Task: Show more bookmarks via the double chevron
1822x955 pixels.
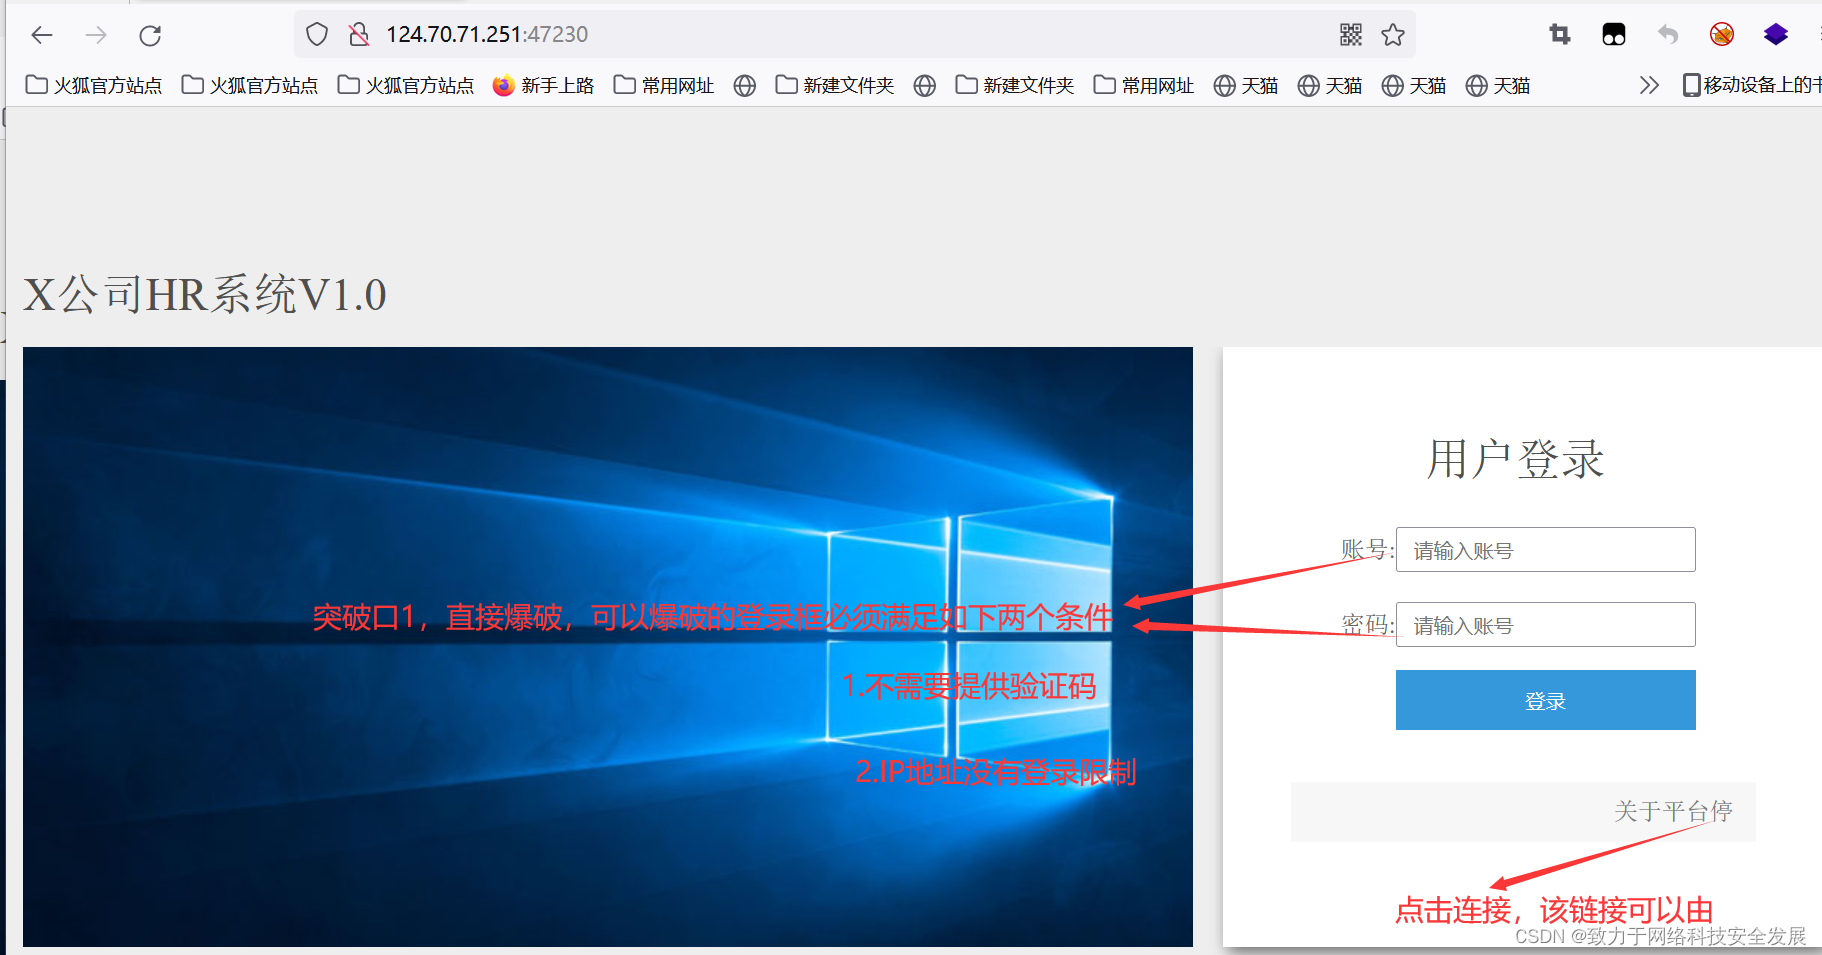Action: tap(1649, 86)
